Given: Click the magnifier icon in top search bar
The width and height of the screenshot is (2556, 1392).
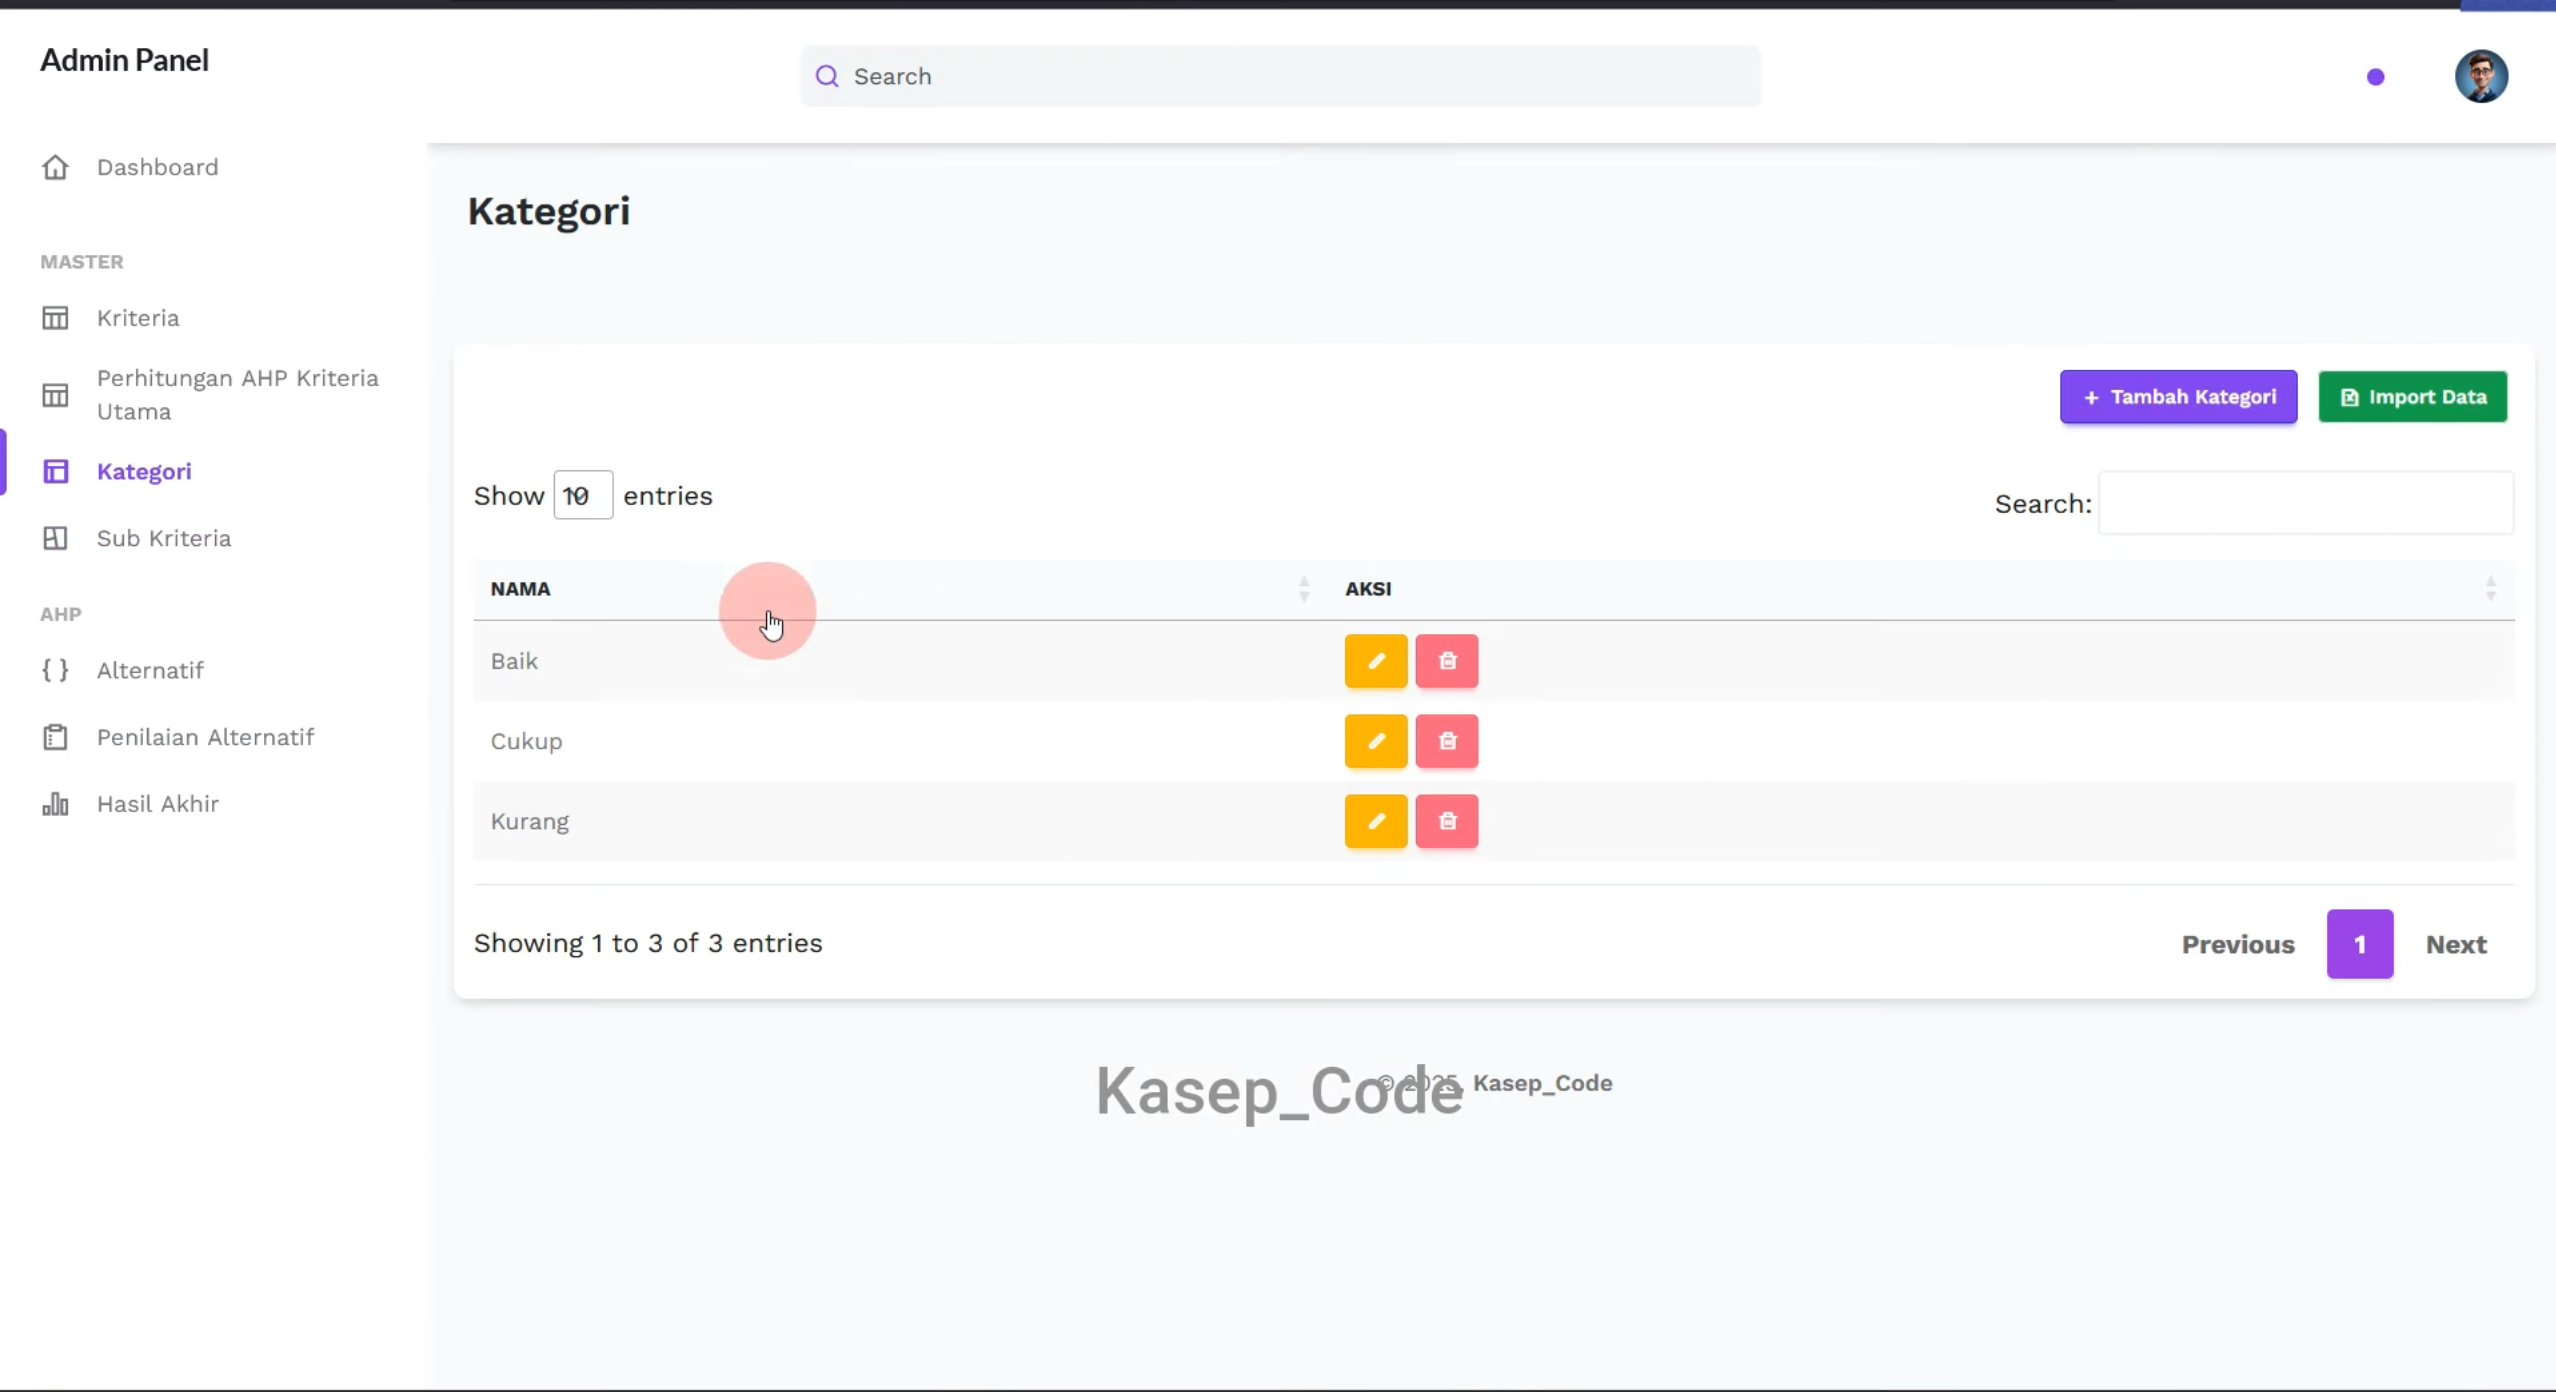Looking at the screenshot, I should [827, 76].
